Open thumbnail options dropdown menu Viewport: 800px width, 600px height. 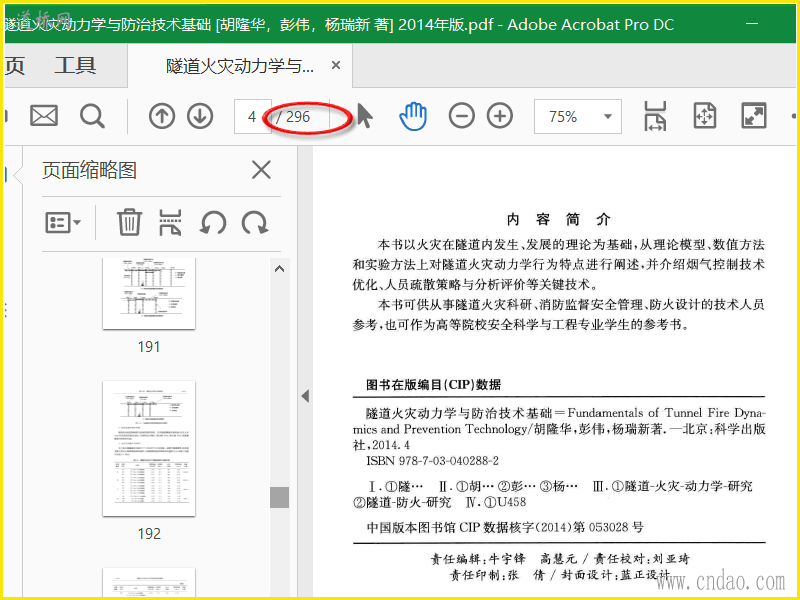63,222
